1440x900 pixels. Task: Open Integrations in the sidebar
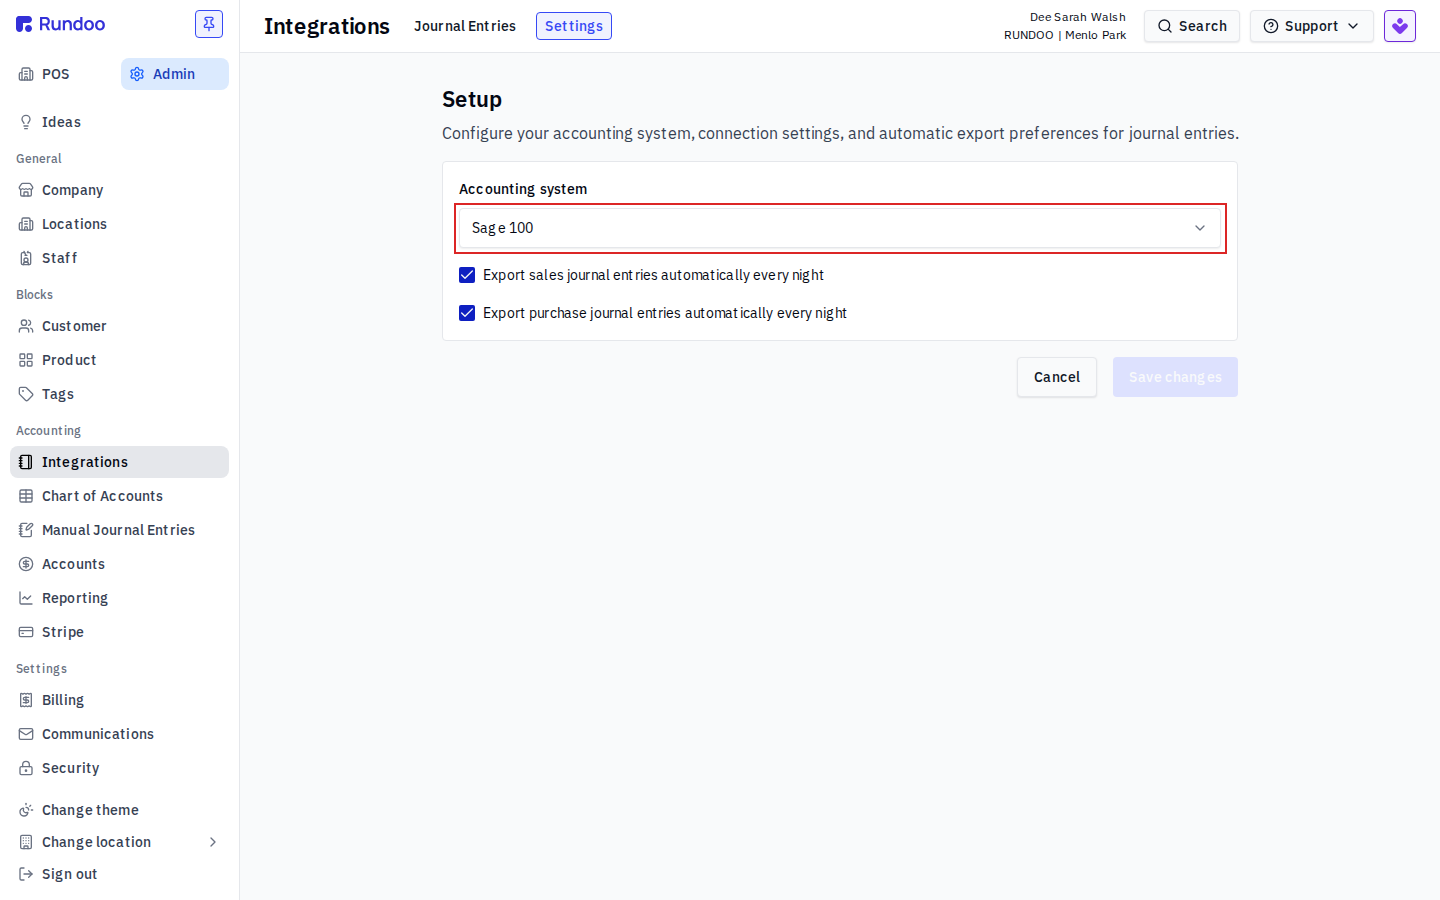tap(119, 462)
